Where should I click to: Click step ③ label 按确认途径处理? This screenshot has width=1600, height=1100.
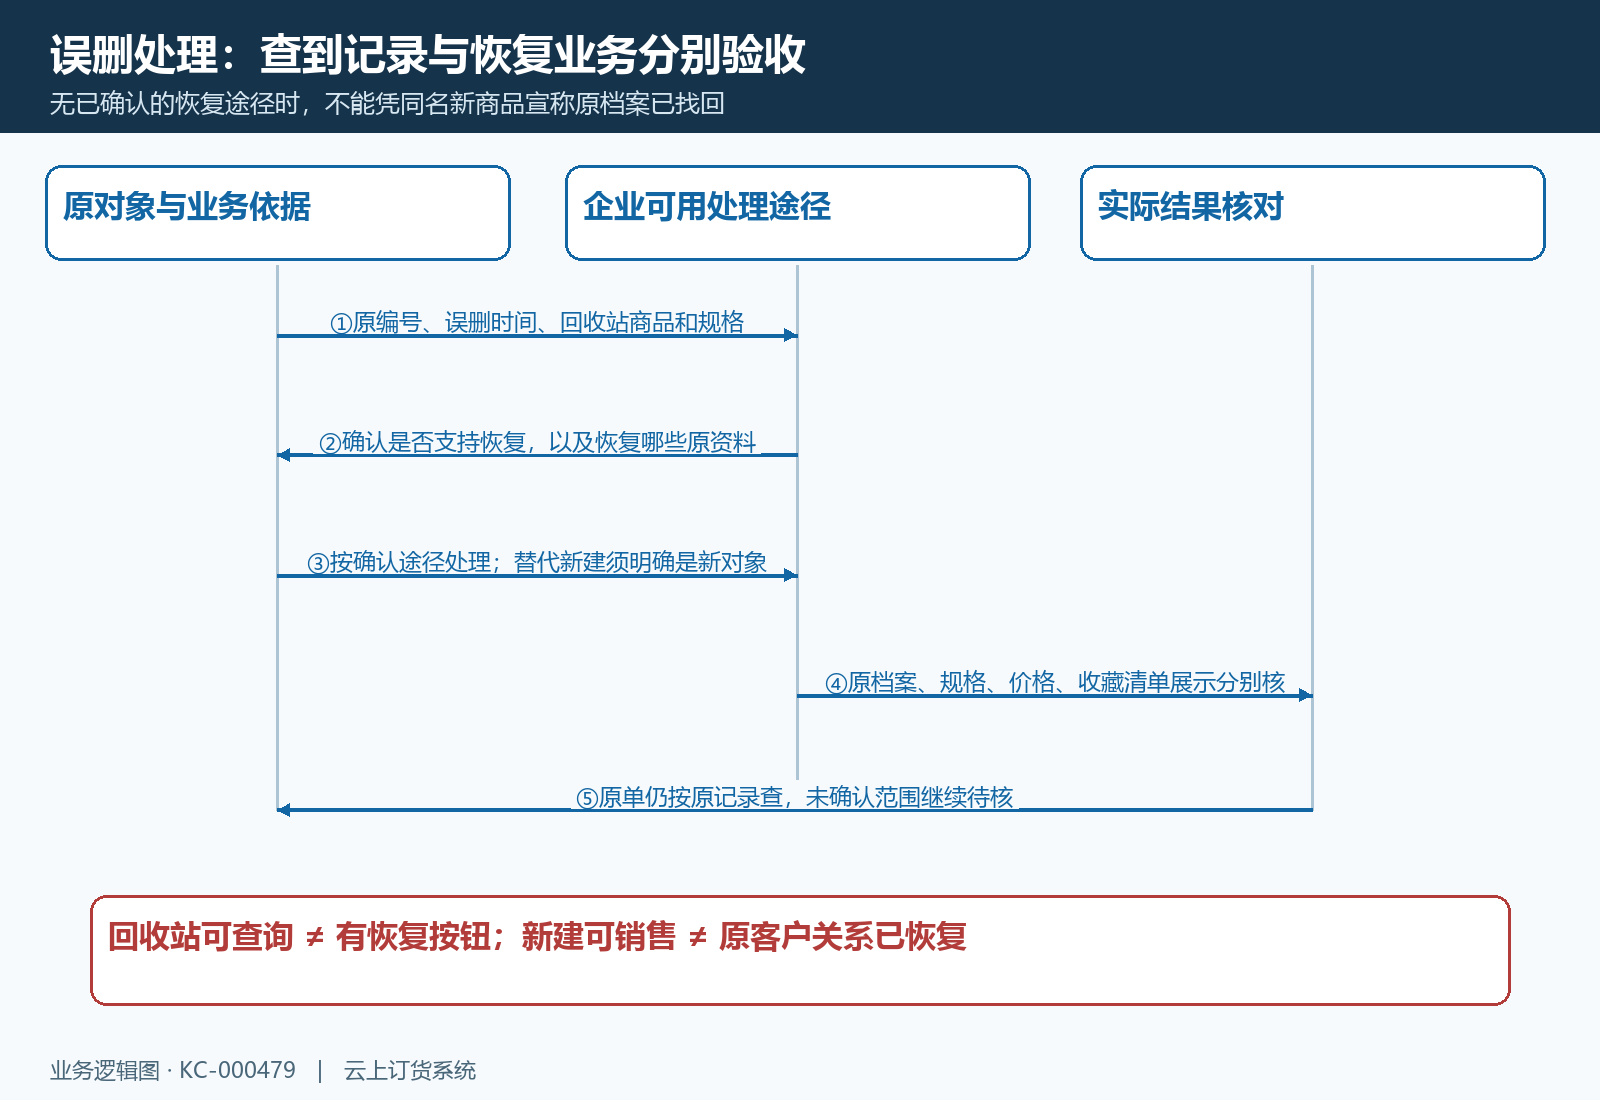[537, 562]
